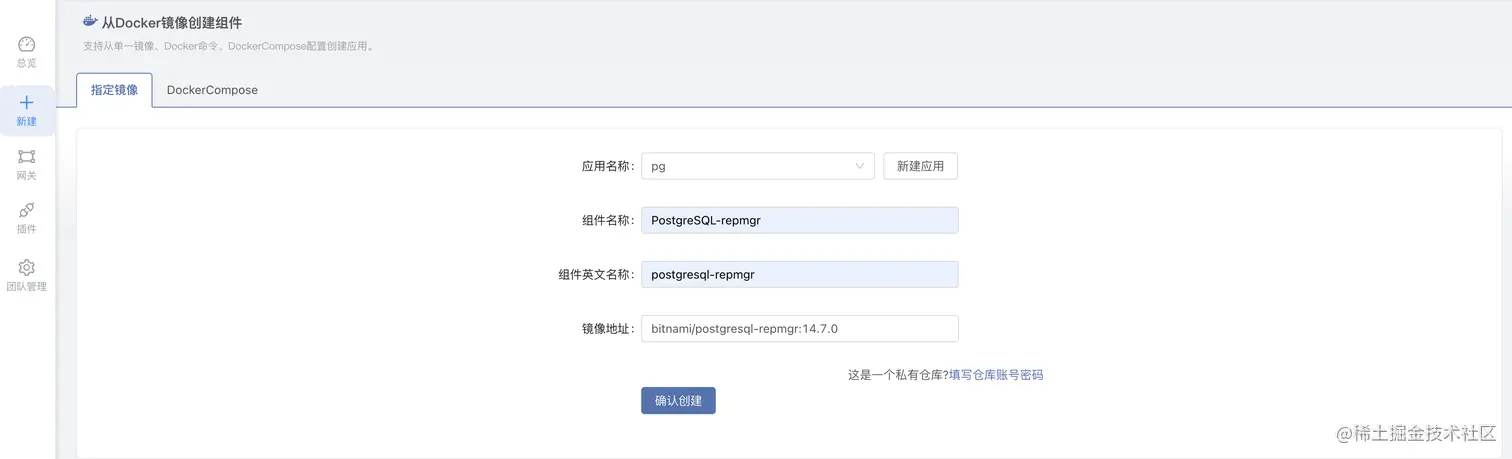1512x459 pixels.
Task: Switch to the 指定镜像 tab
Action: coord(114,90)
